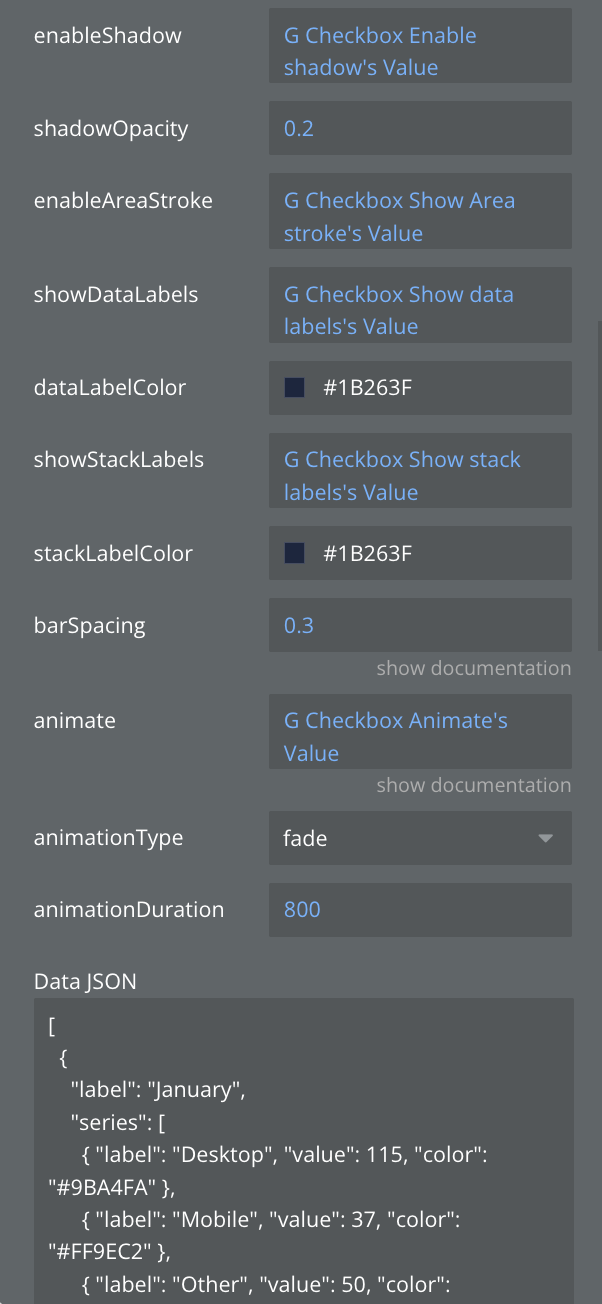
Task: Click the dataLabelColor dark swatch
Action: coord(294,388)
